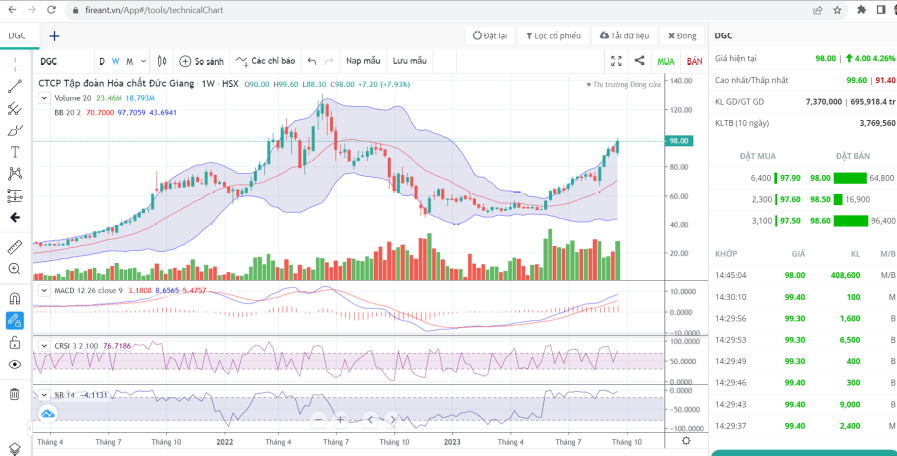897x456 pixels.
Task: Choose the text annotation tool
Action: (15, 152)
